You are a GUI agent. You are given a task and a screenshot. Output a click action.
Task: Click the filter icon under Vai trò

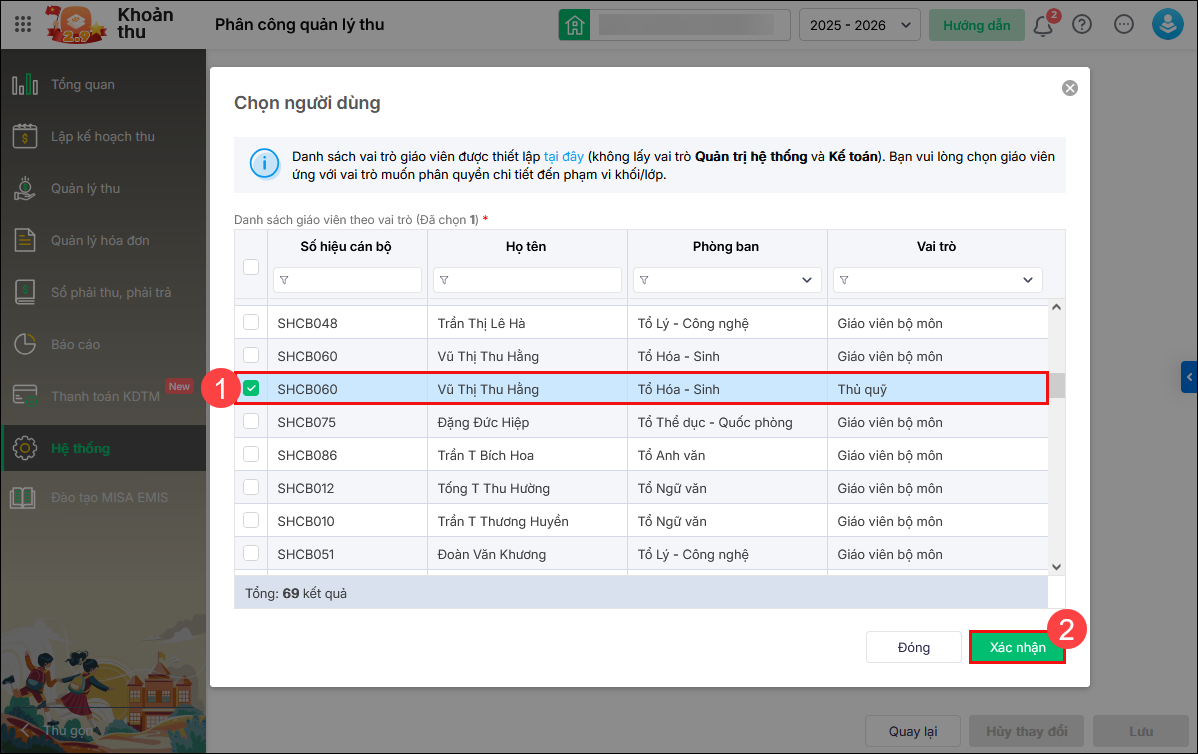tap(844, 280)
